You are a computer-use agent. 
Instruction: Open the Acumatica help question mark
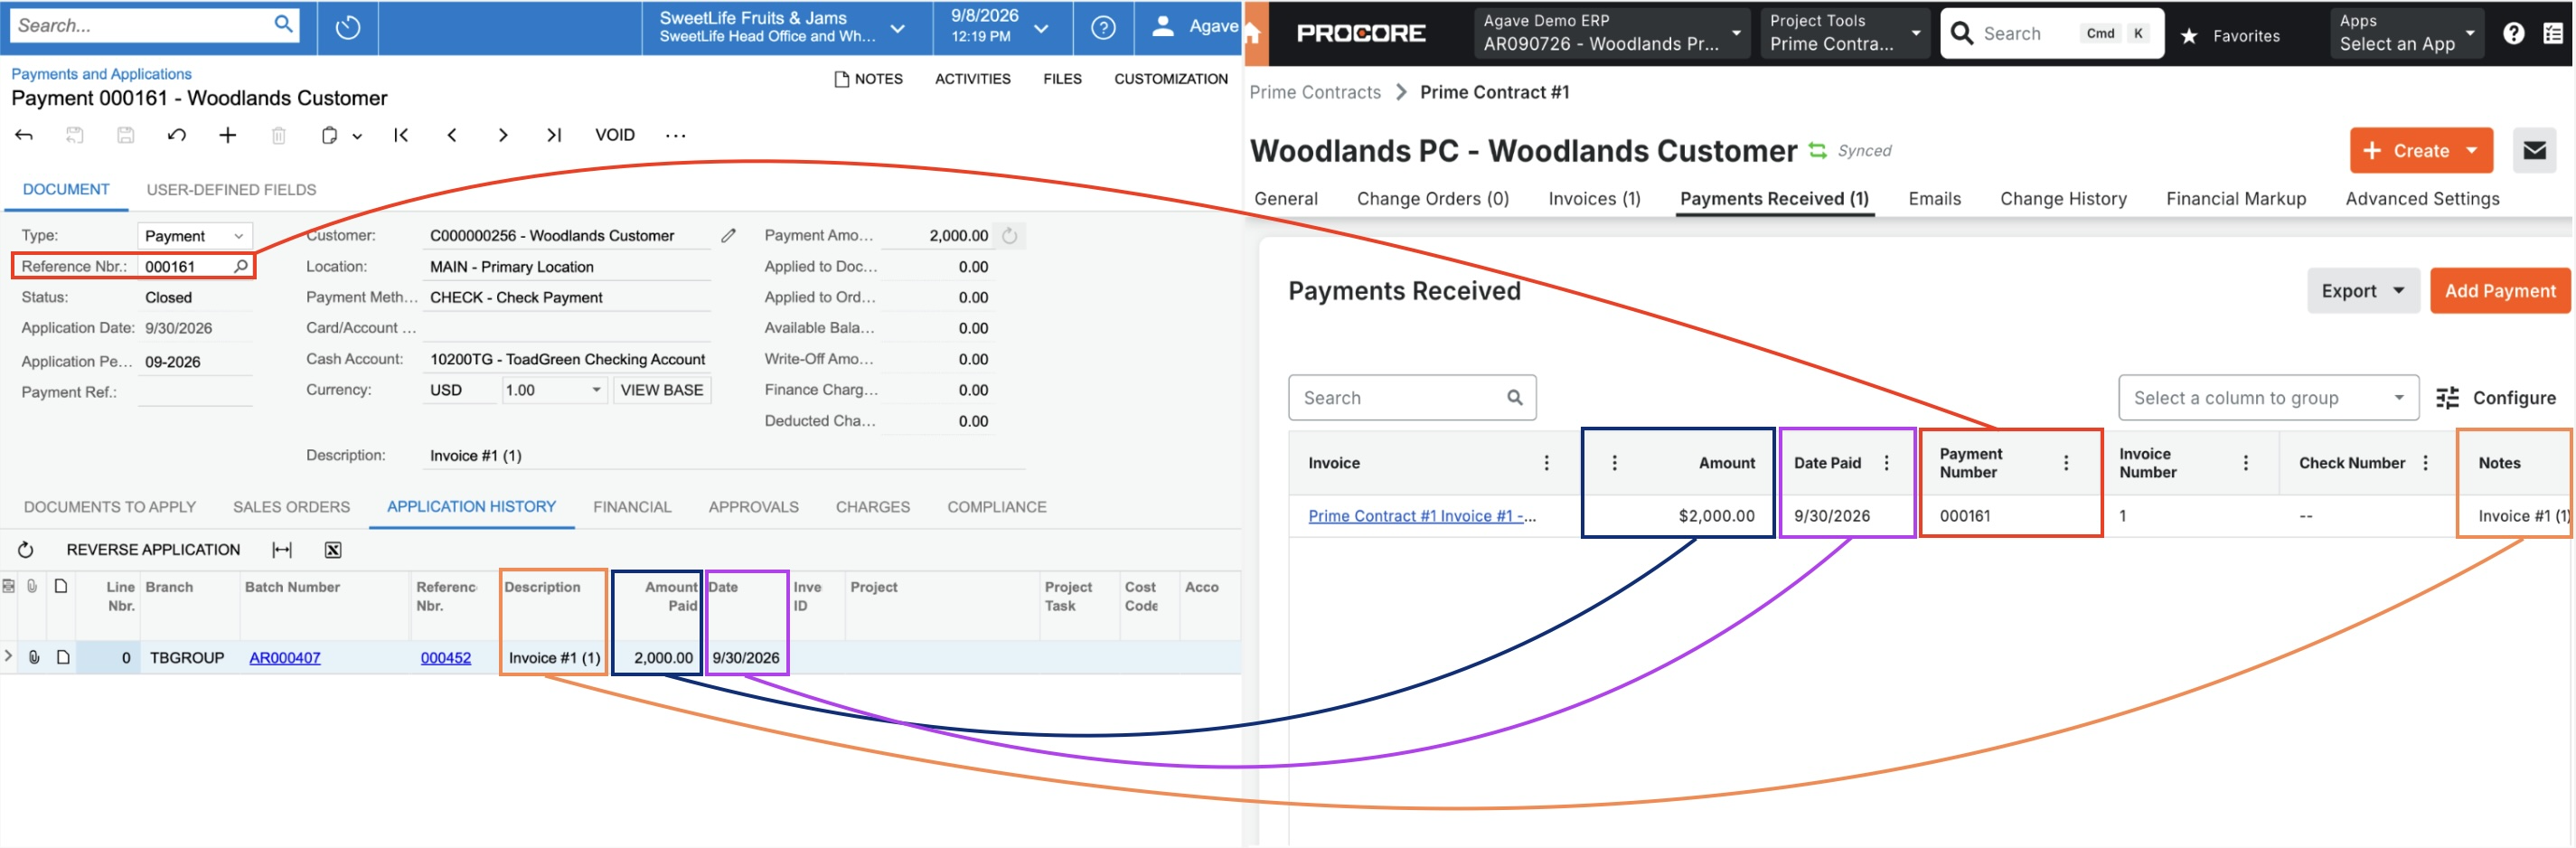[1103, 27]
